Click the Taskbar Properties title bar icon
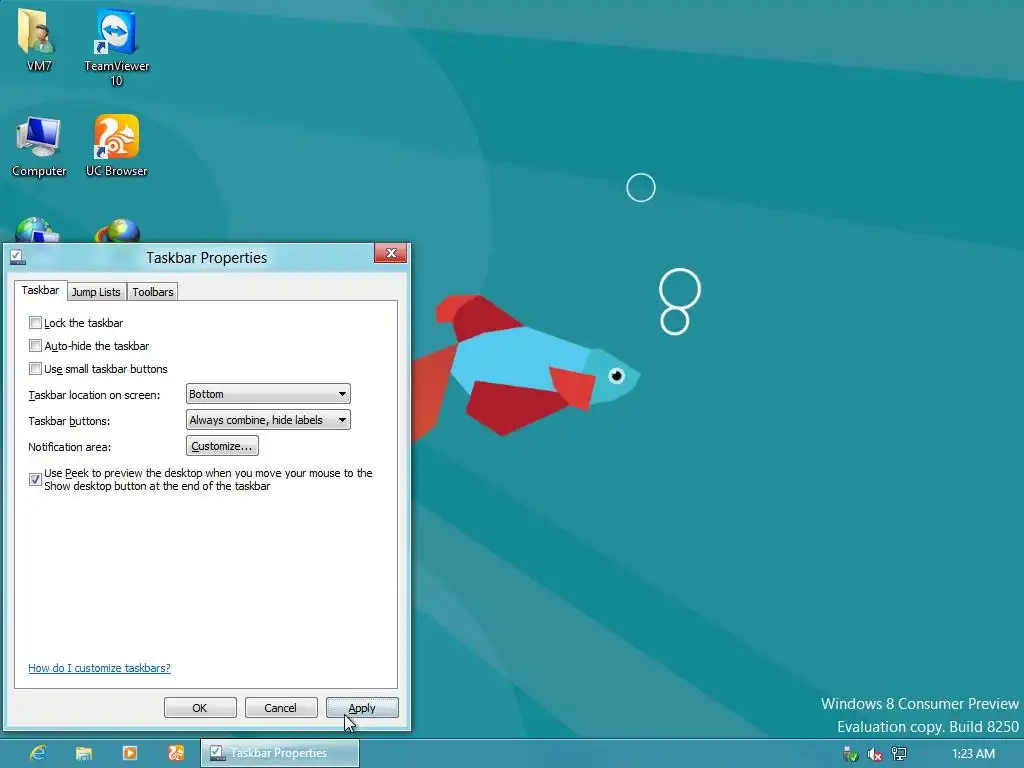The image size is (1024, 768). (x=18, y=257)
